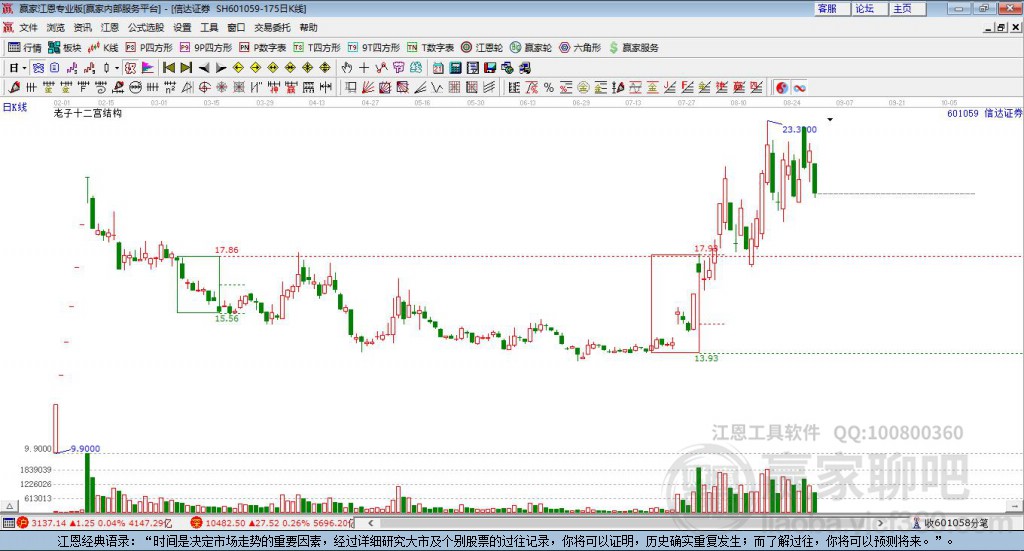
Task: Select the zigzag wave line tool
Action: click(437, 87)
